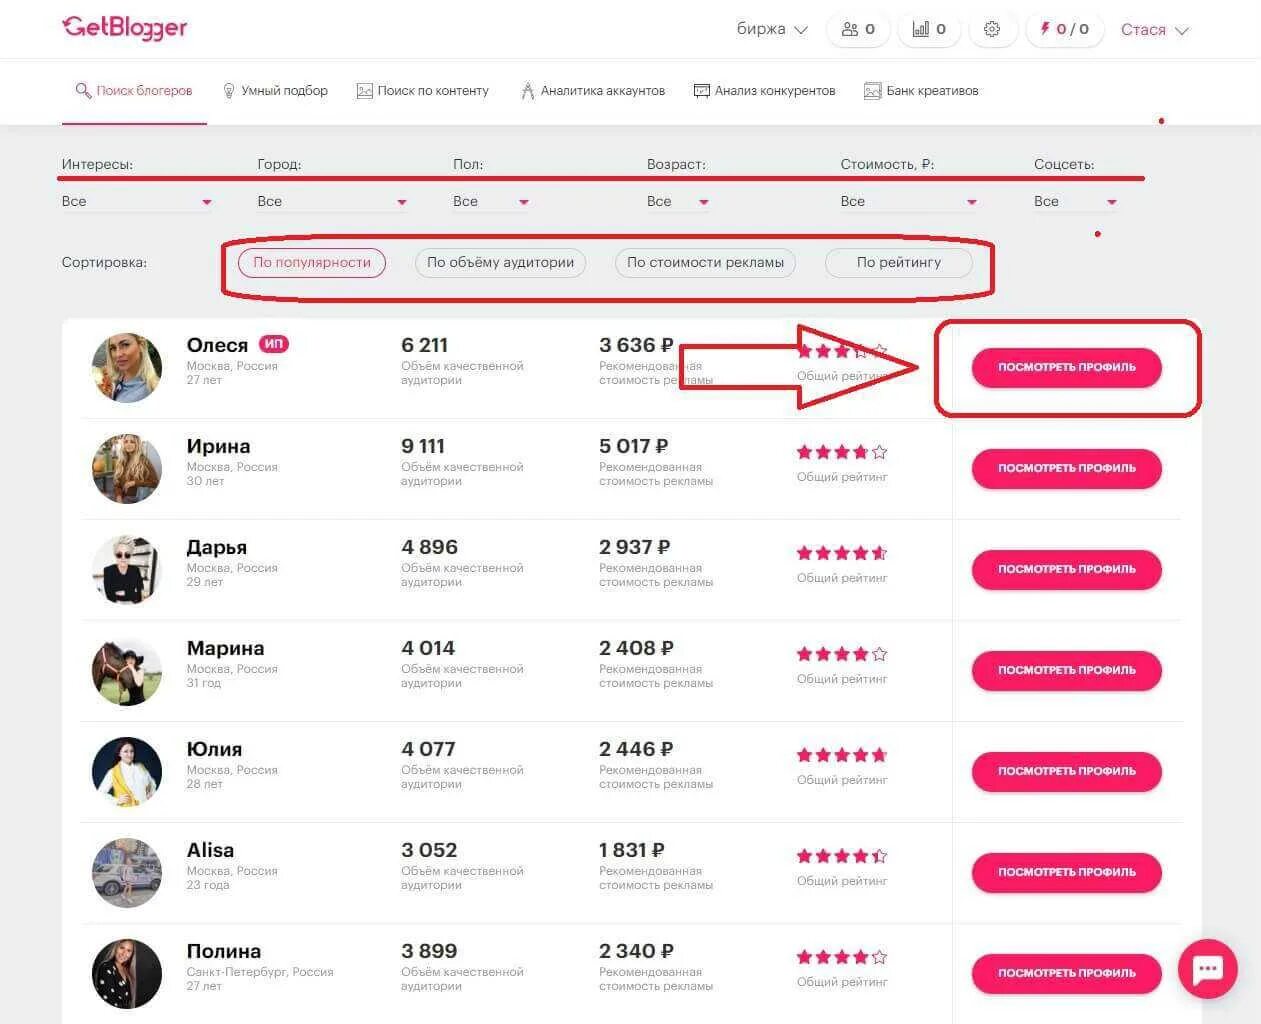This screenshot has height=1024, width=1261.
Task: Open the Стася account menu
Action: (1155, 30)
